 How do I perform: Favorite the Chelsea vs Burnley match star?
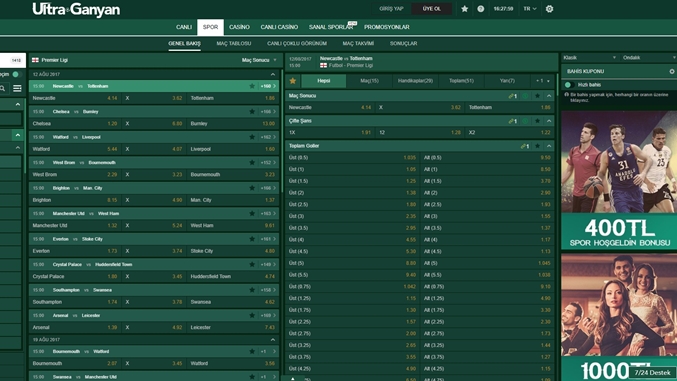tap(252, 111)
